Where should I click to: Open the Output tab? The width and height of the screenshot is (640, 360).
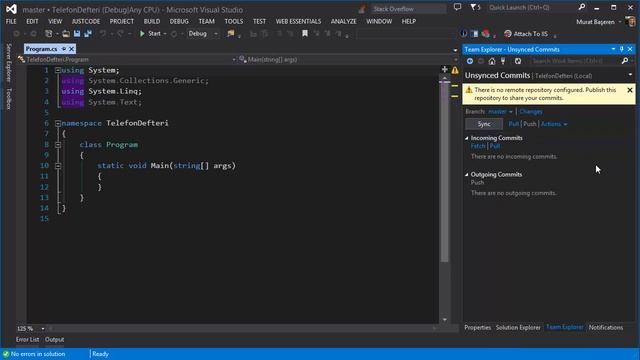click(x=54, y=340)
